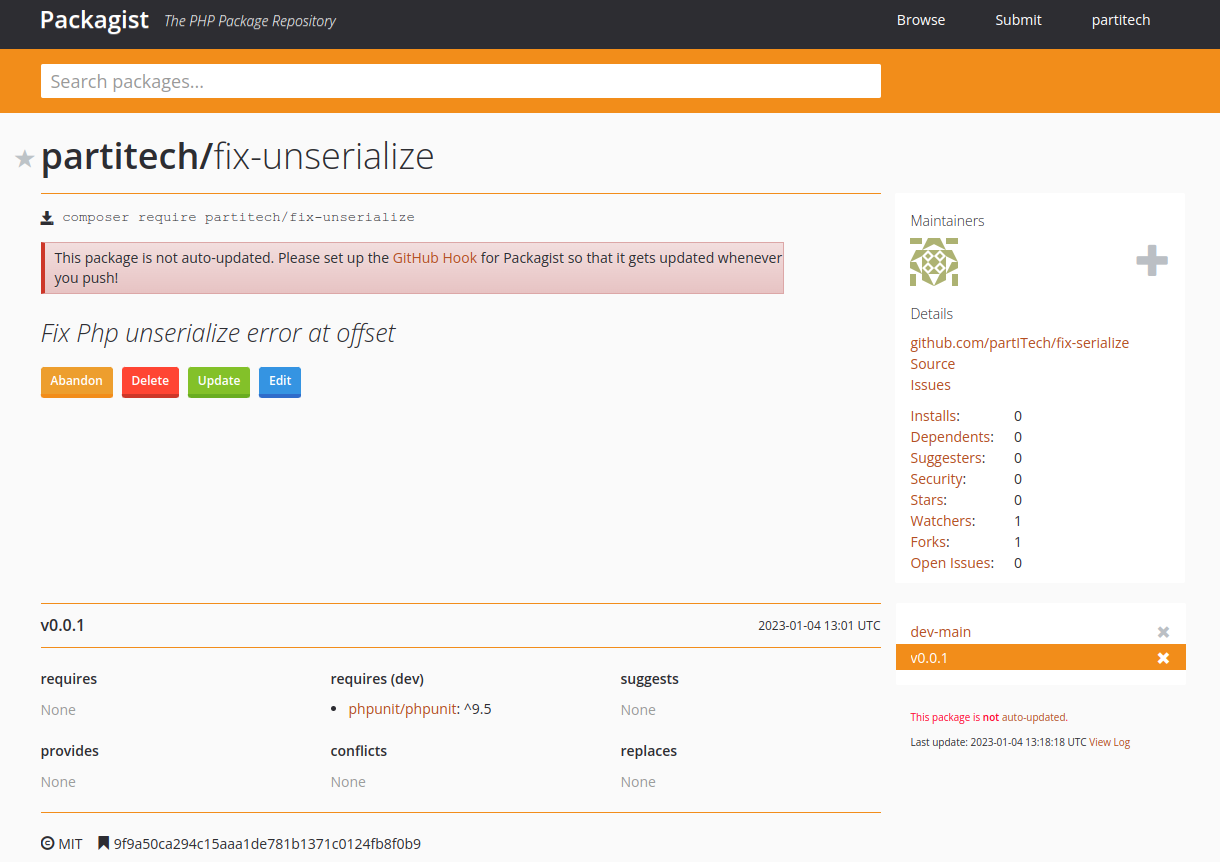This screenshot has width=1220, height=862.
Task: Open the Browse menu item
Action: point(921,20)
